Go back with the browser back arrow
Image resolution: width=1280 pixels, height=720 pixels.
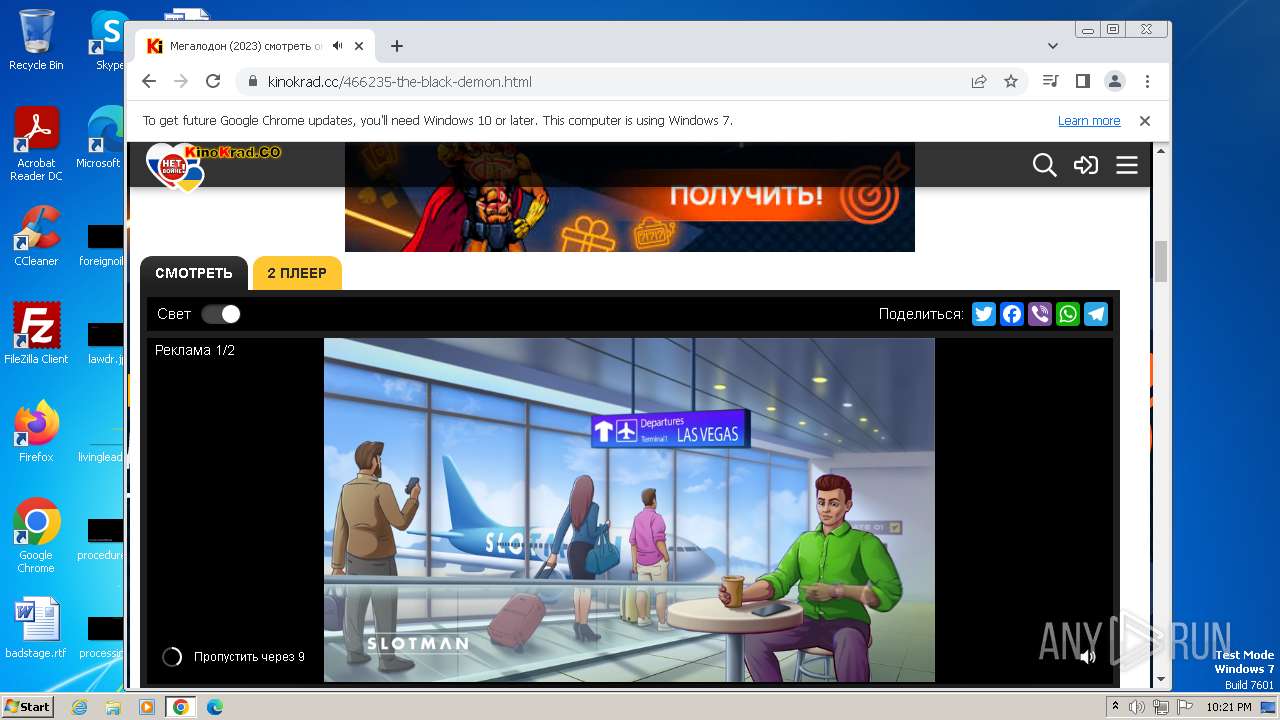[149, 81]
